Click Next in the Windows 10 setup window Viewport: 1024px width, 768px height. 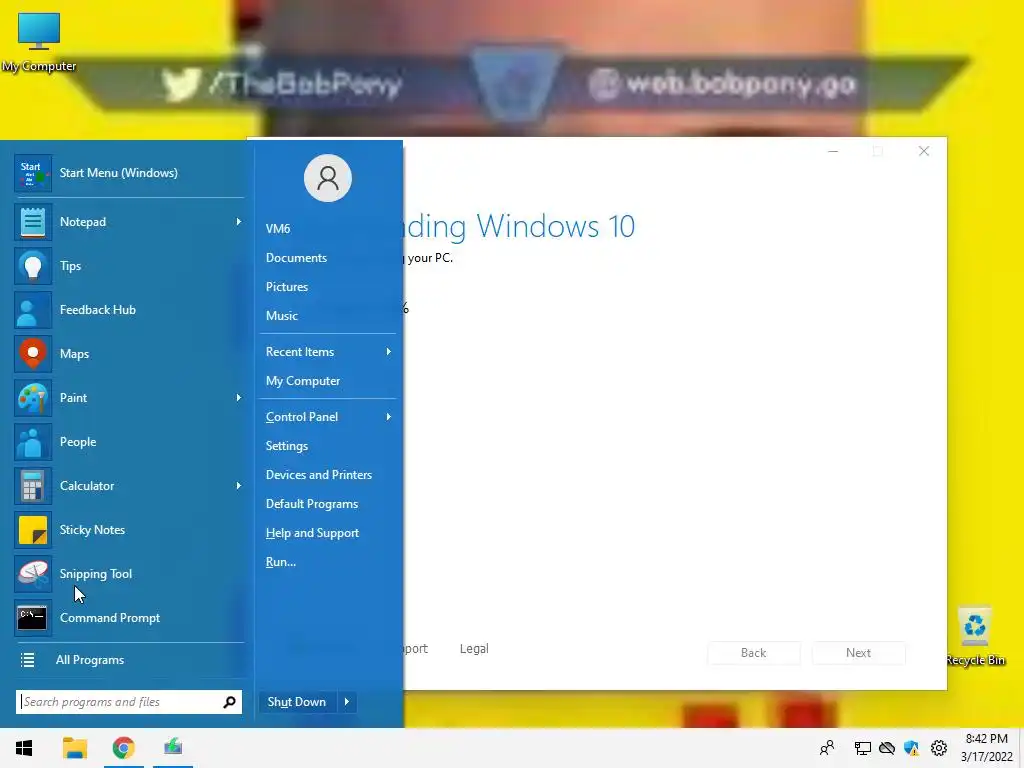(x=858, y=653)
